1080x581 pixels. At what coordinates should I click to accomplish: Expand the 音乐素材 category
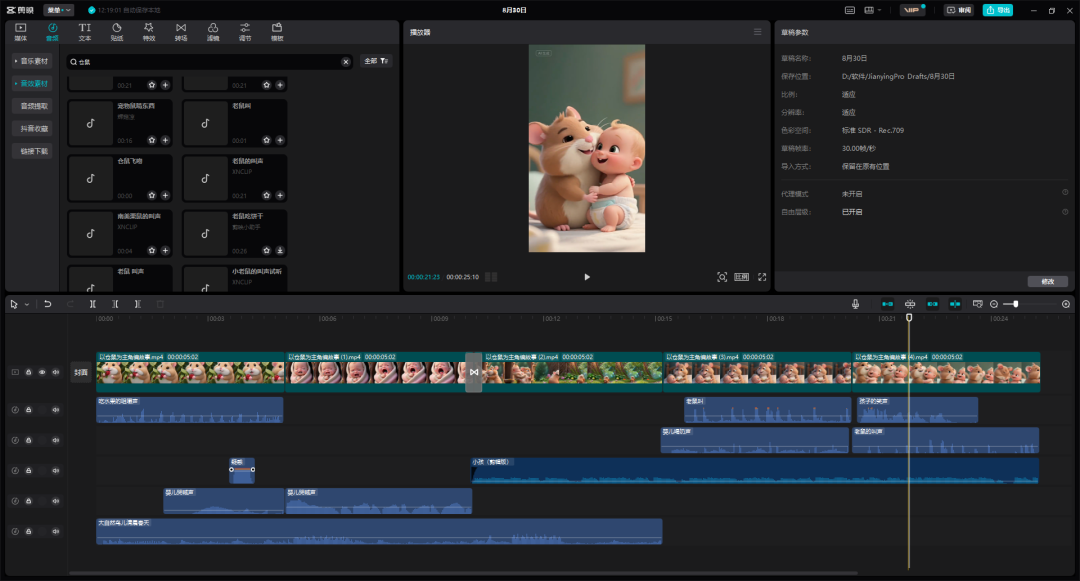point(32,61)
